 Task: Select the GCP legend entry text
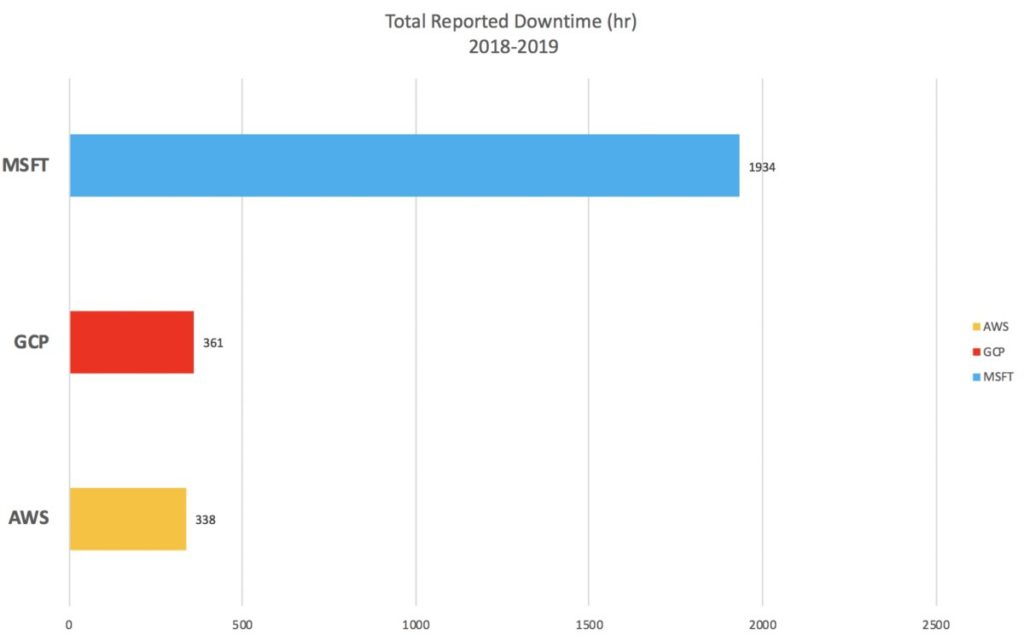coord(993,352)
